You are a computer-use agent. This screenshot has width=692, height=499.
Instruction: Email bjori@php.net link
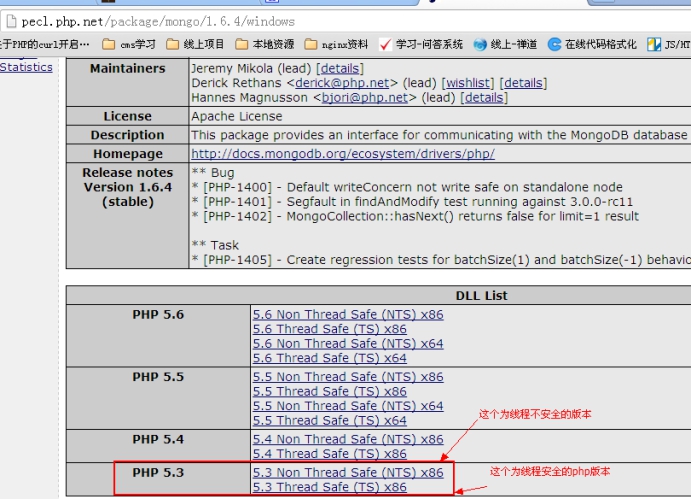[365, 98]
